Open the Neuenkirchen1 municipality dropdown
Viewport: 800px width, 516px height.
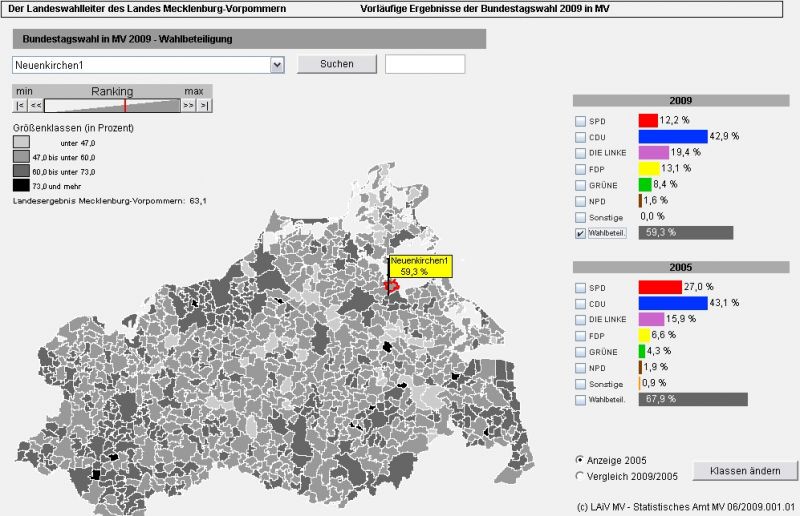tap(277, 65)
